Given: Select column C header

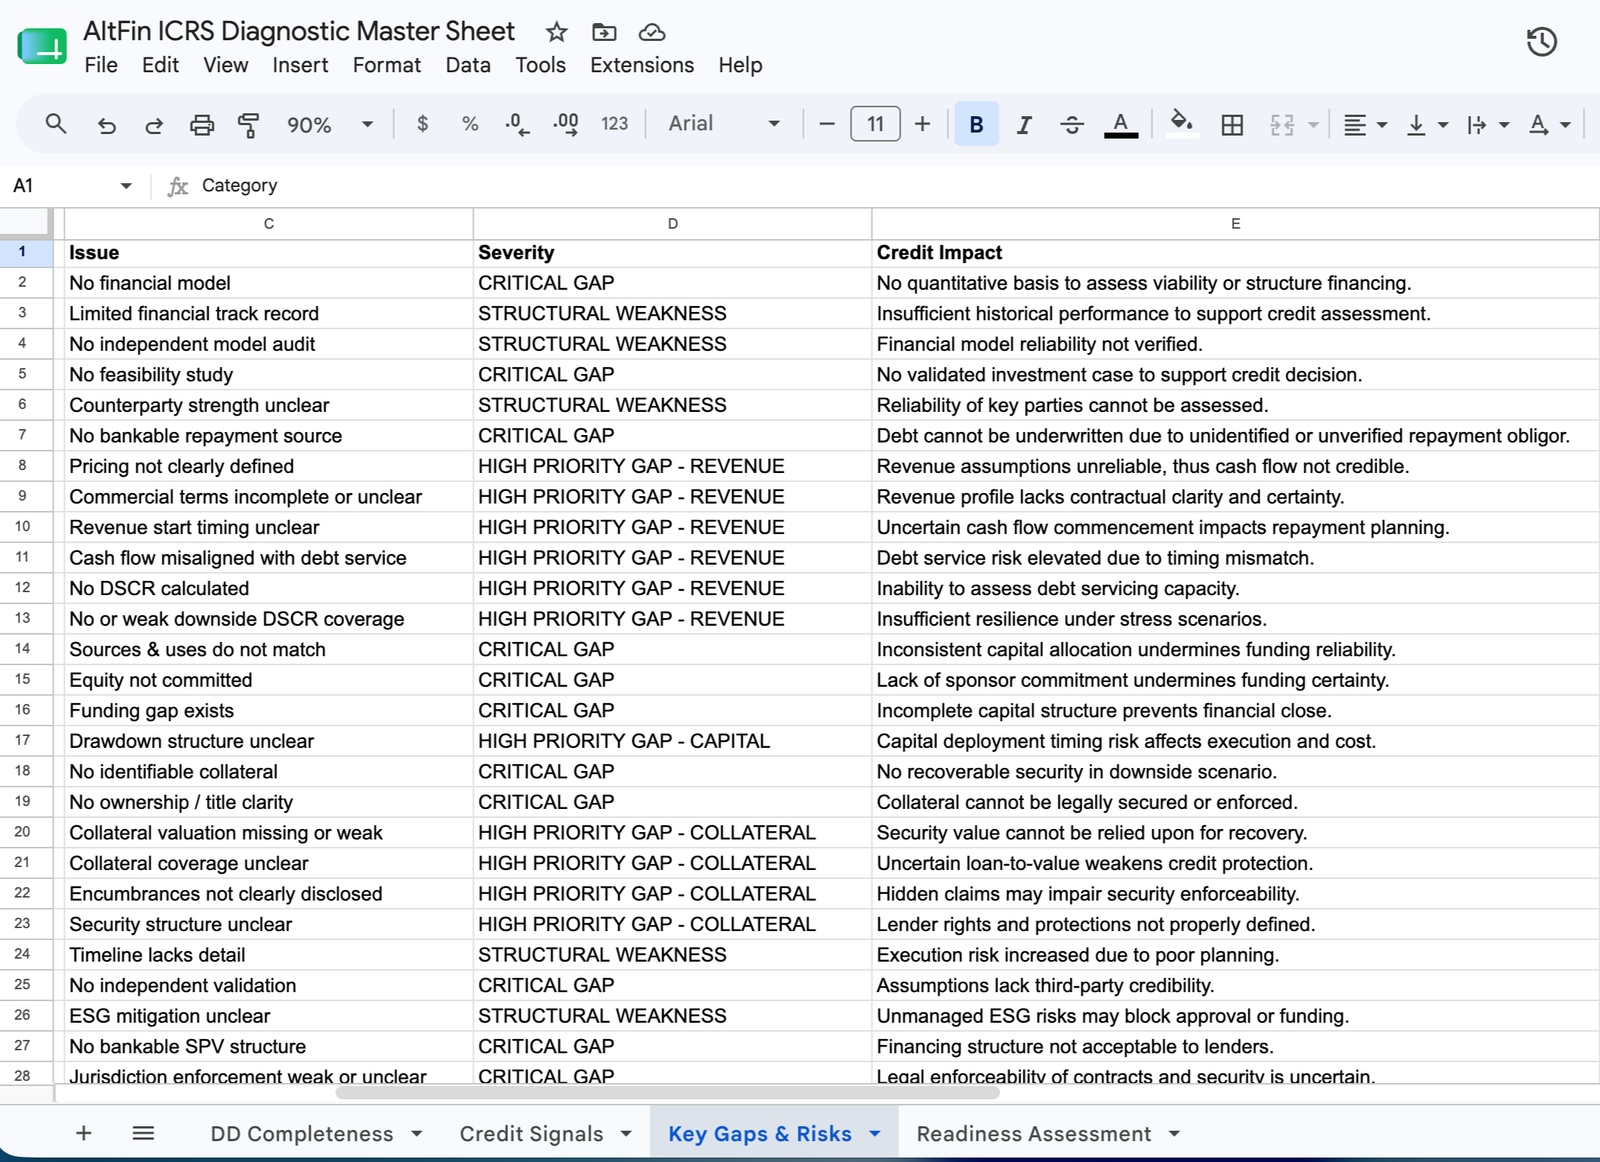Looking at the screenshot, I should [x=269, y=224].
